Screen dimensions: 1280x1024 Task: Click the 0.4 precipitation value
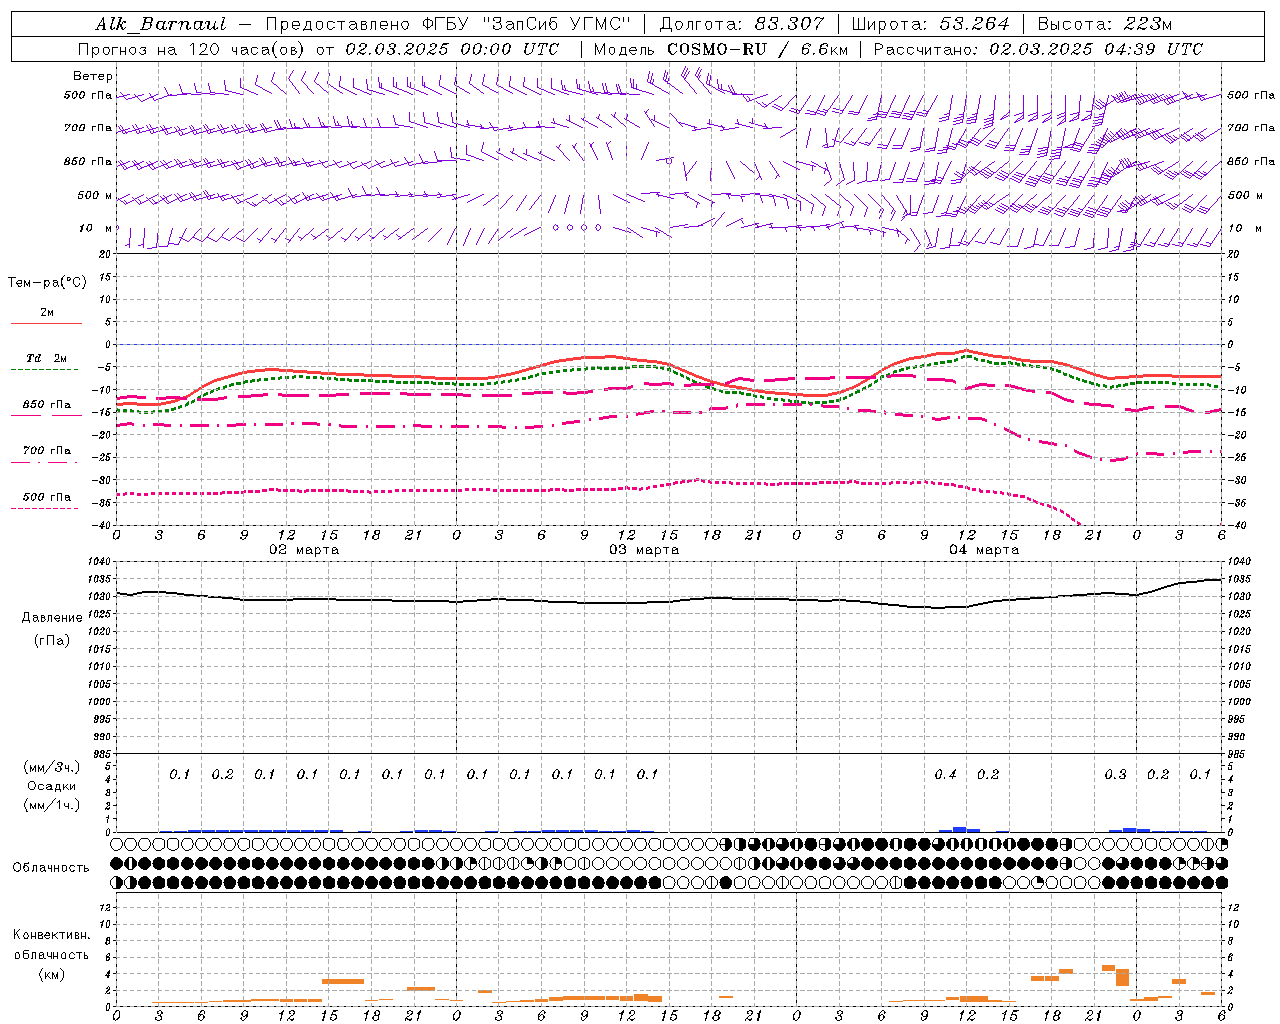(945, 774)
